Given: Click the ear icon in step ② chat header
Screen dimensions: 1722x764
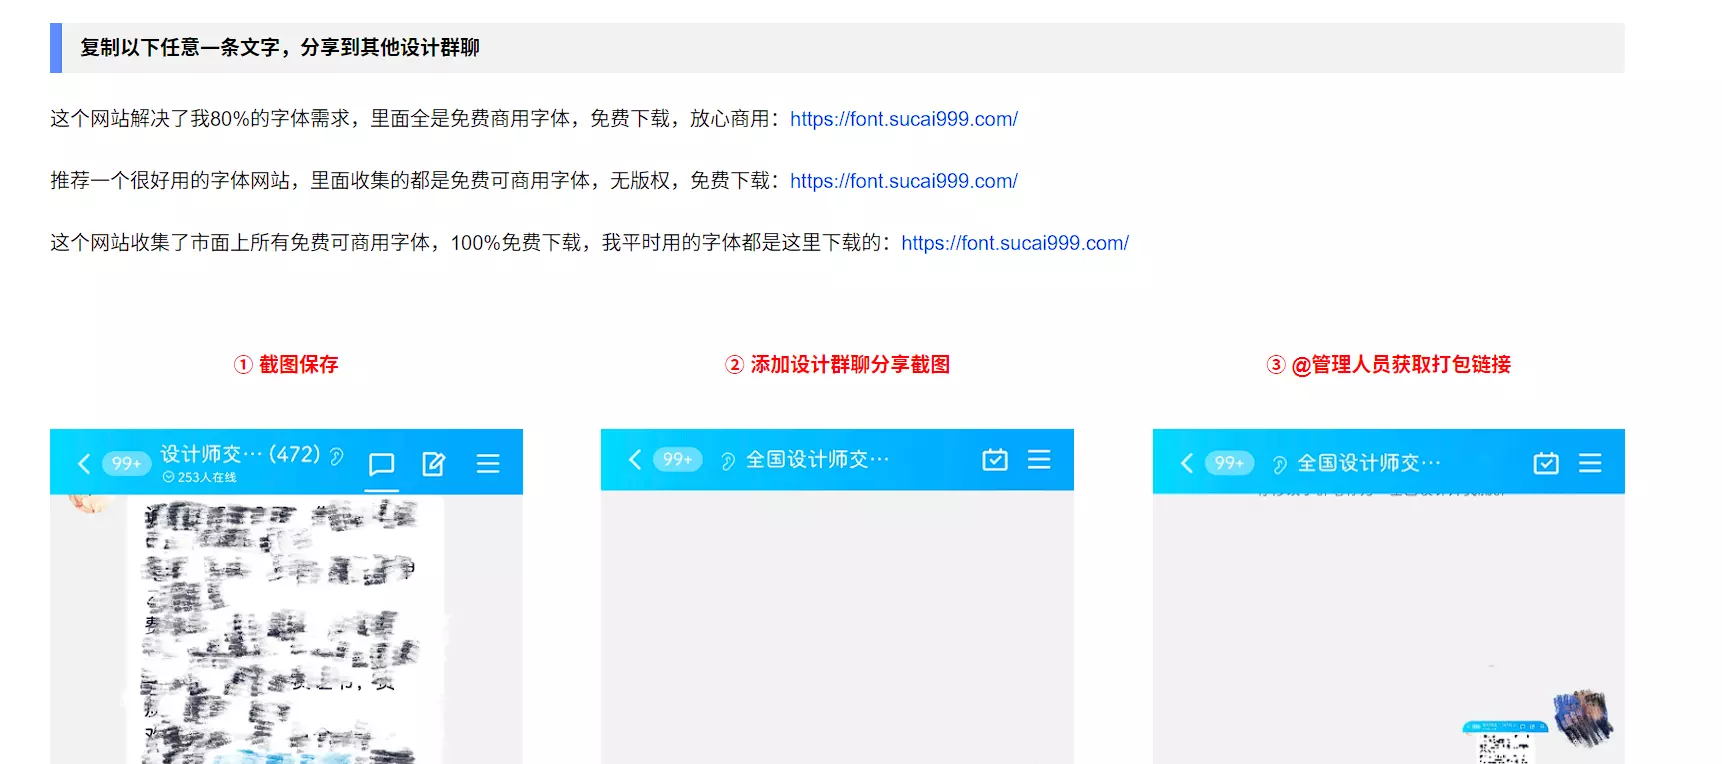Looking at the screenshot, I should [x=728, y=461].
